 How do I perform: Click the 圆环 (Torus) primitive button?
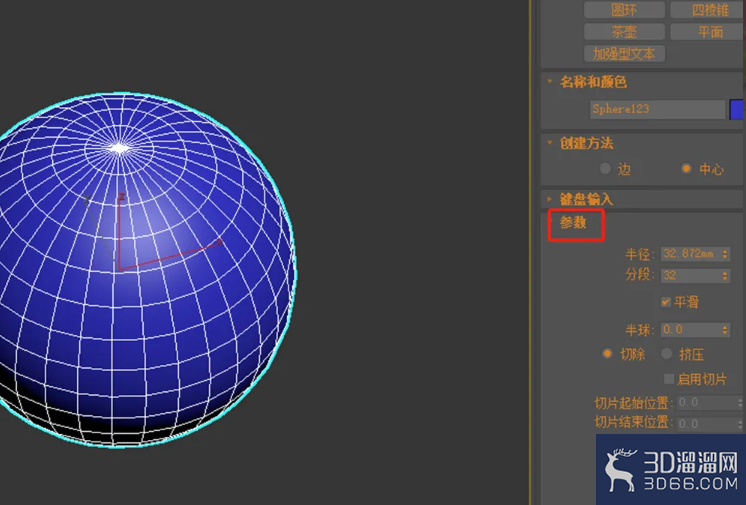pos(624,10)
